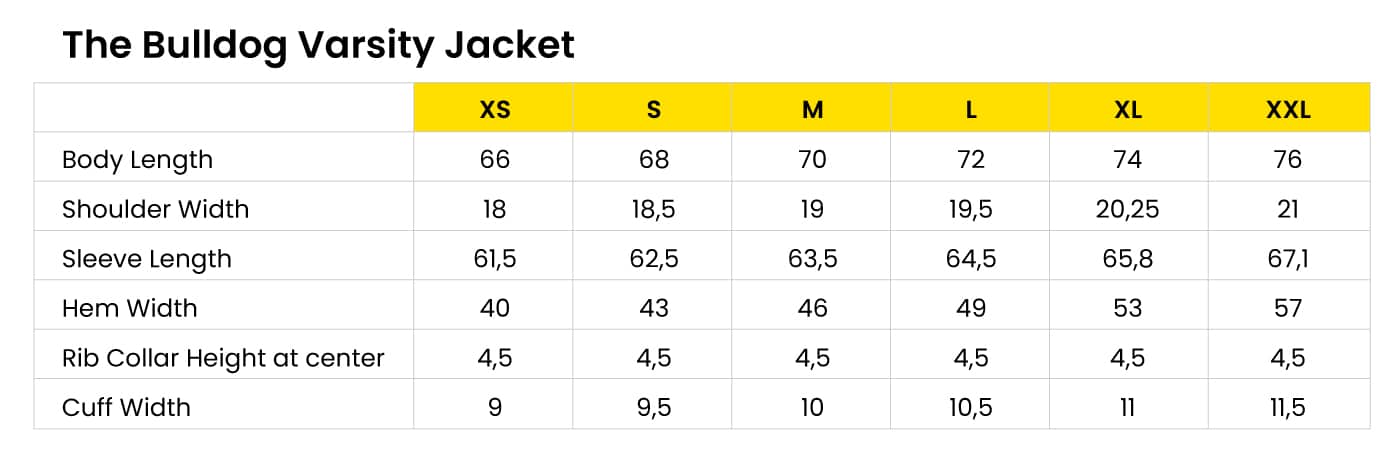Select the XXL size column header

pos(1288,109)
